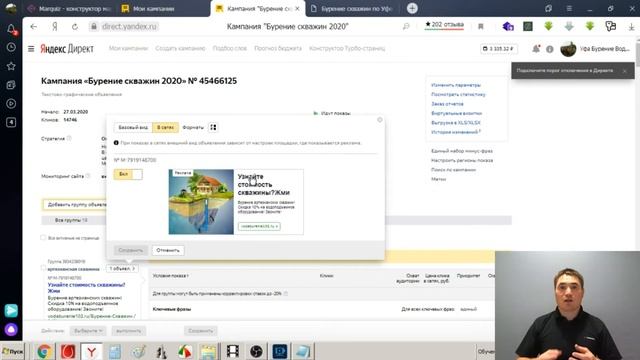The image size is (640, 360).
Task: Open the OBS Studio taskbar icon
Action: [x=256, y=351]
